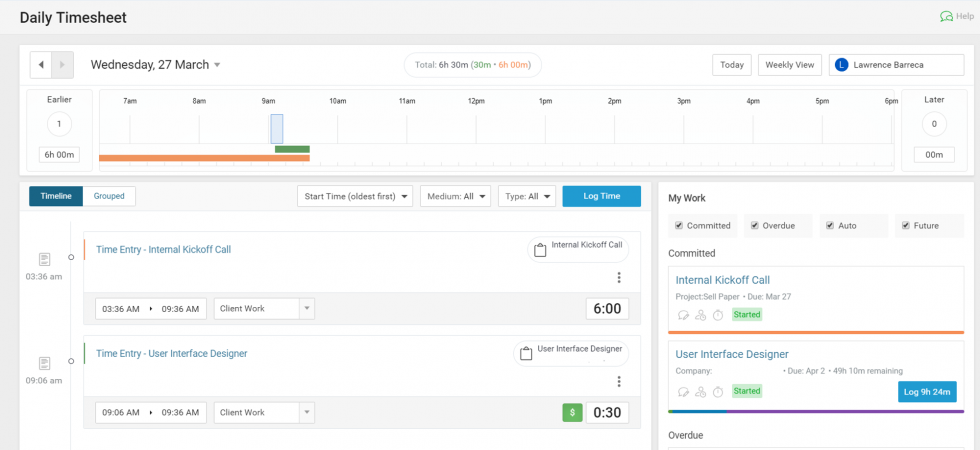Open three-dot menu for Internal Kickoff Call entry

pyautogui.click(x=618, y=278)
